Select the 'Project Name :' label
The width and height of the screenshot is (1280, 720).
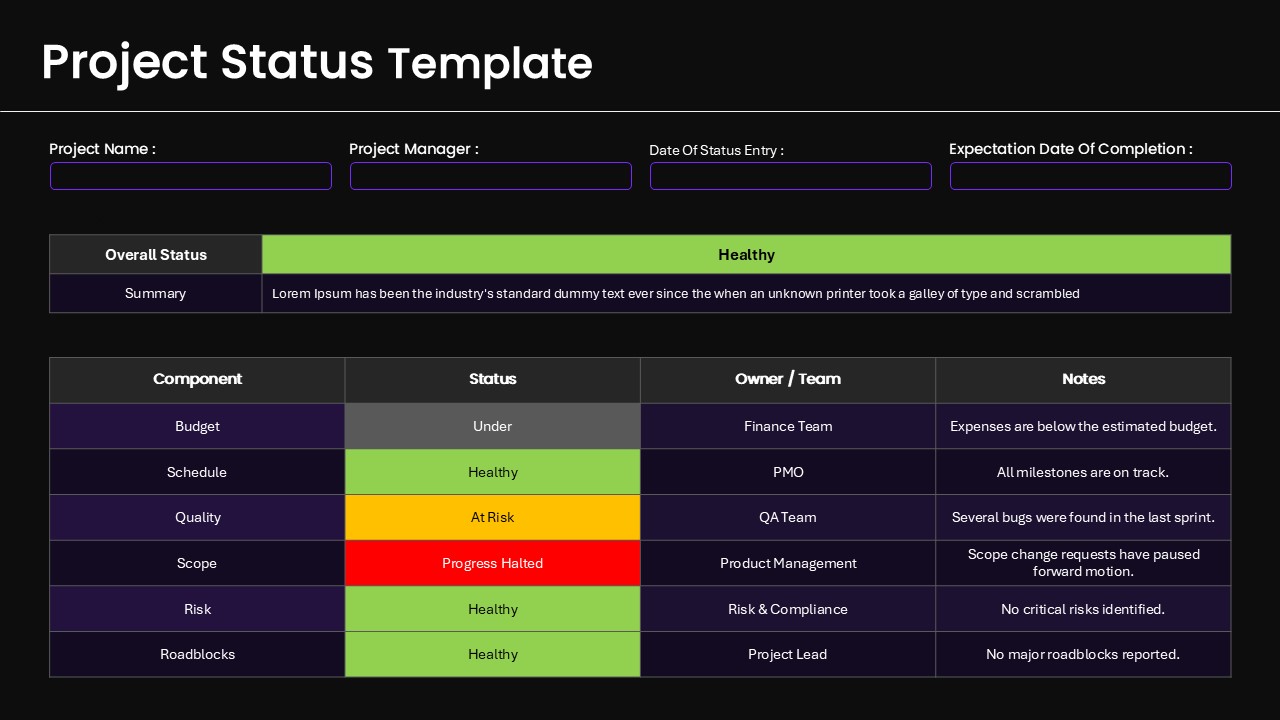point(102,149)
